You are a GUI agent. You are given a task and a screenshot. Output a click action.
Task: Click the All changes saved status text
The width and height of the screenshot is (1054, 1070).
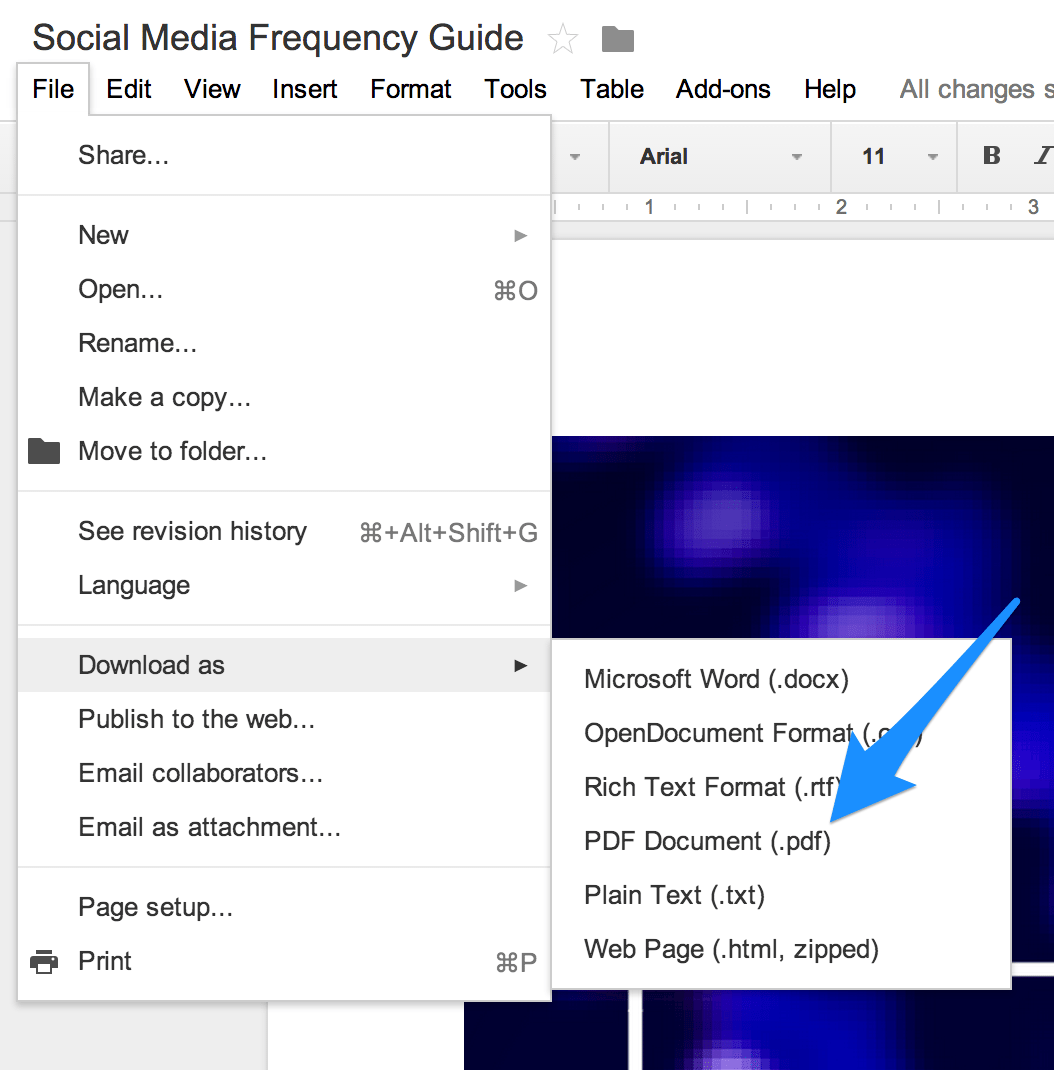point(974,89)
